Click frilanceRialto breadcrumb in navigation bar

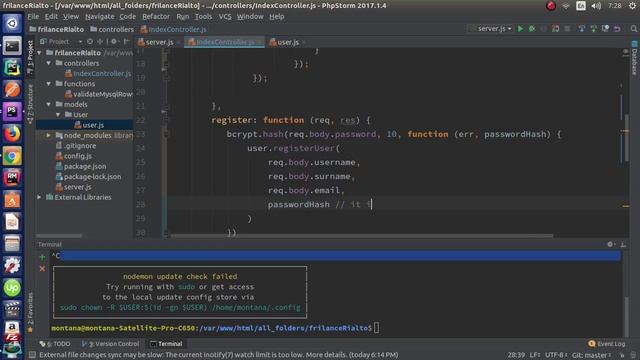(57, 29)
